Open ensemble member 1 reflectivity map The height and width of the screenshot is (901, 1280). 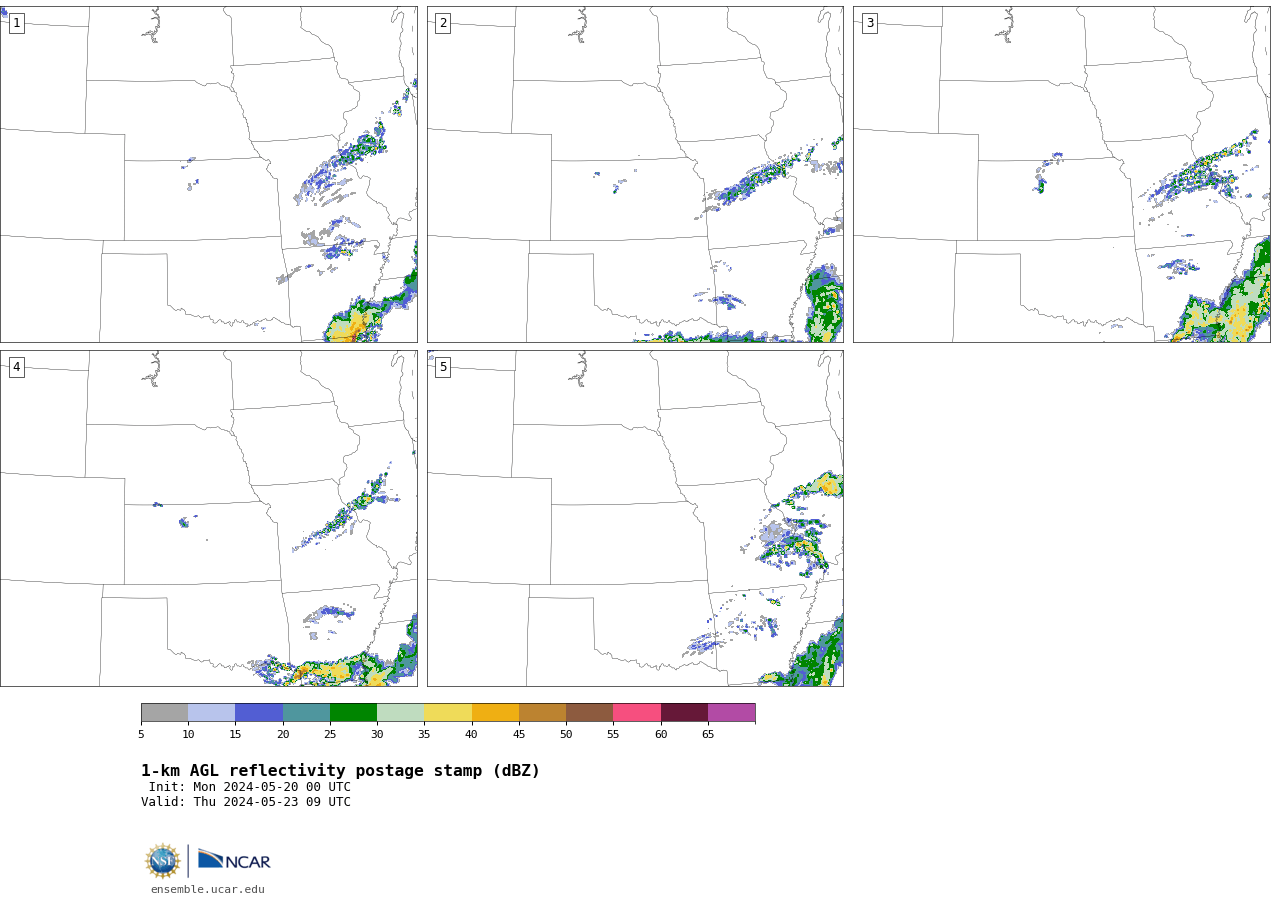[x=208, y=174]
